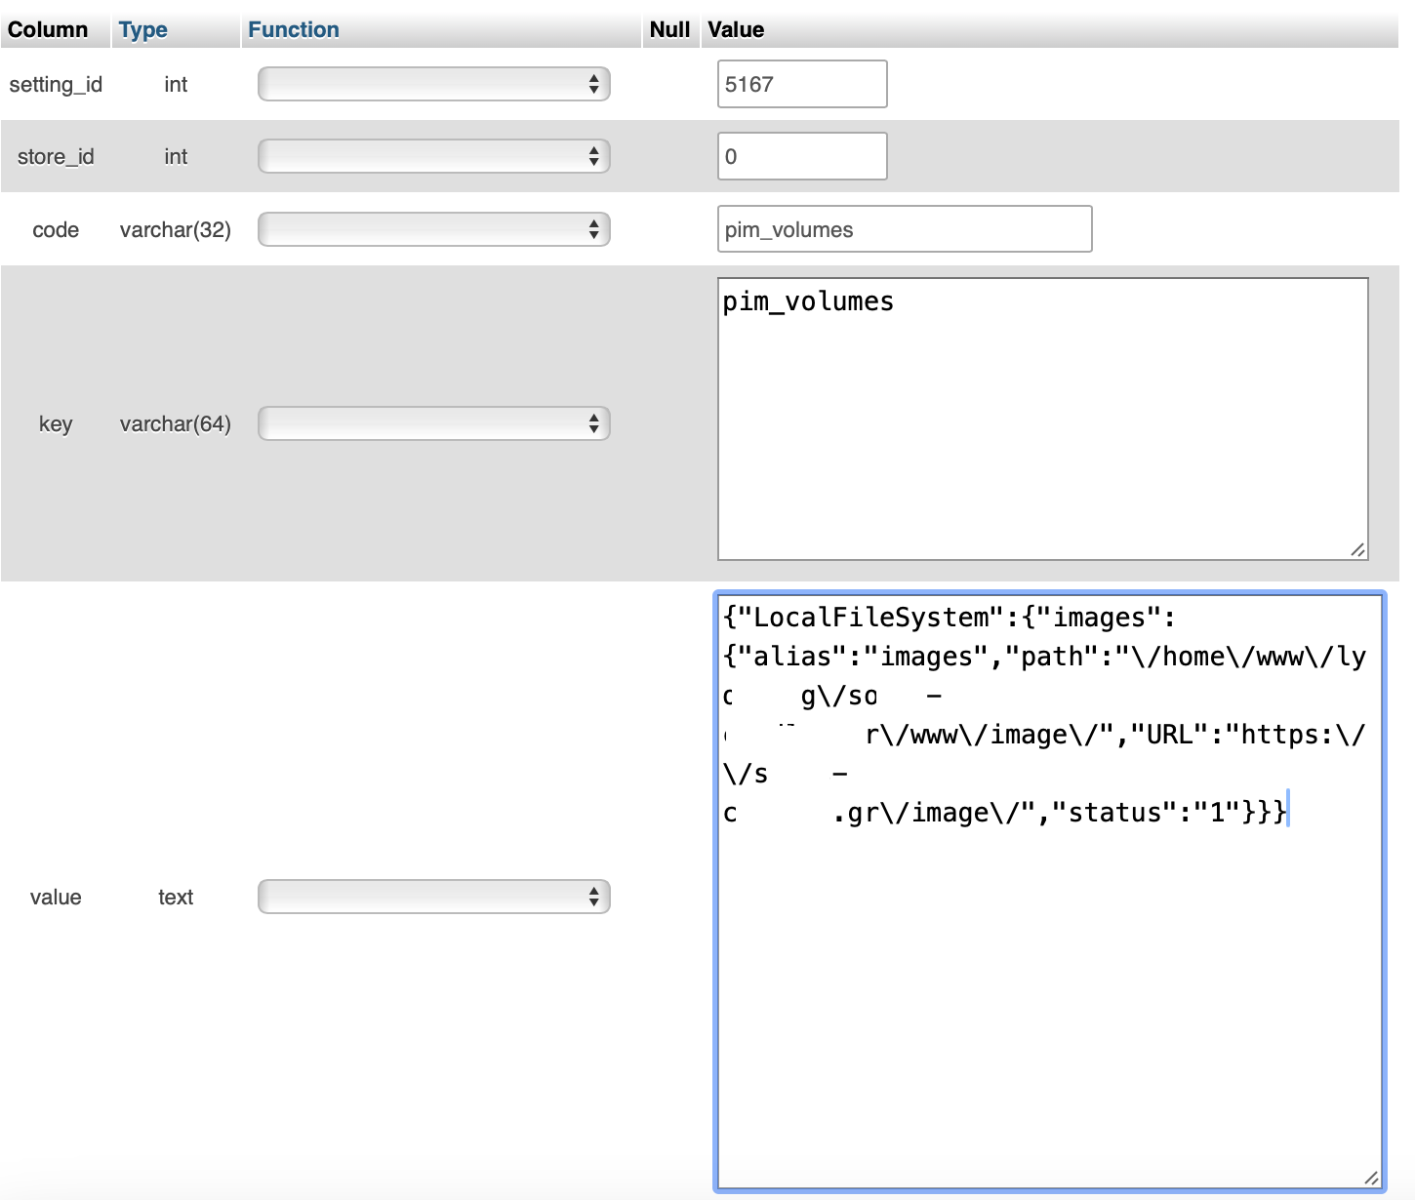Open the Function dropdown for setting_id

click(434, 84)
